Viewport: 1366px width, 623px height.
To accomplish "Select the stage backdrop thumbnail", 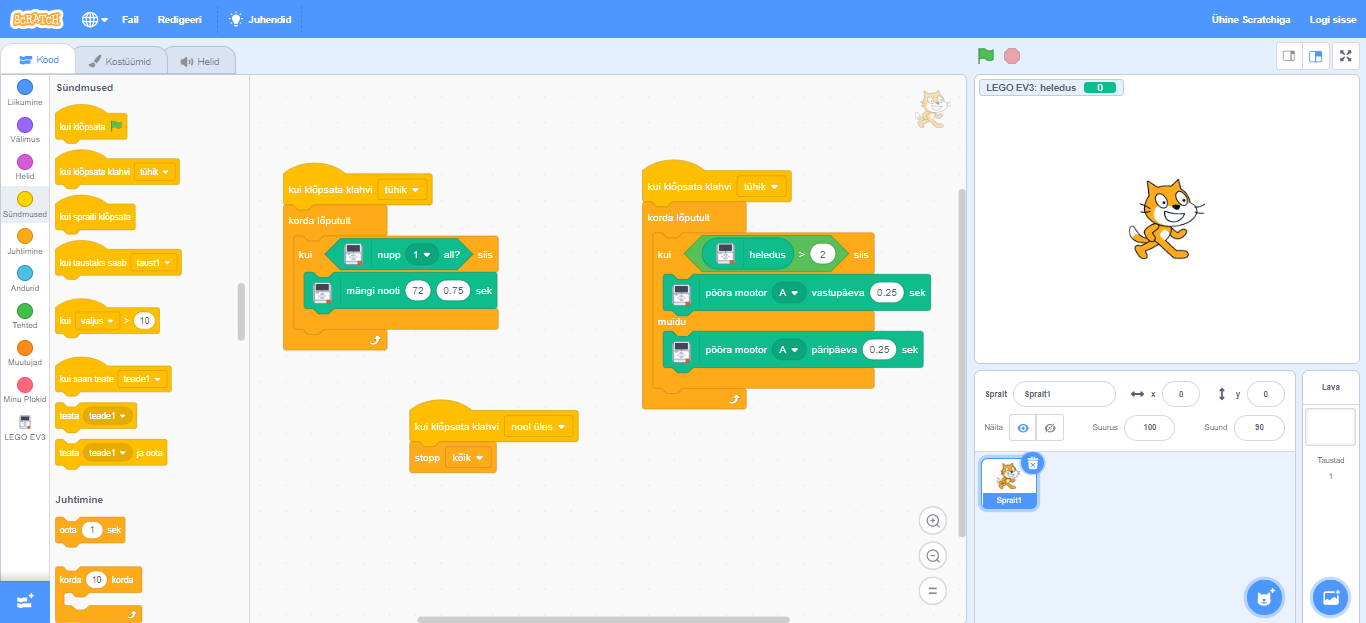I will [1330, 427].
